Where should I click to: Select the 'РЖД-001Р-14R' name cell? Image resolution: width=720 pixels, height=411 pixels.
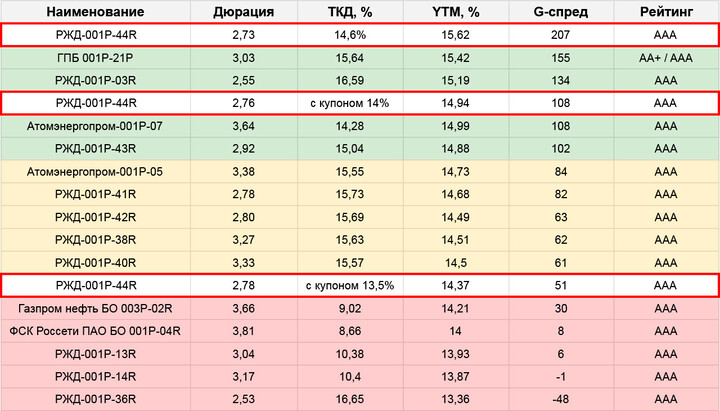[96, 377]
